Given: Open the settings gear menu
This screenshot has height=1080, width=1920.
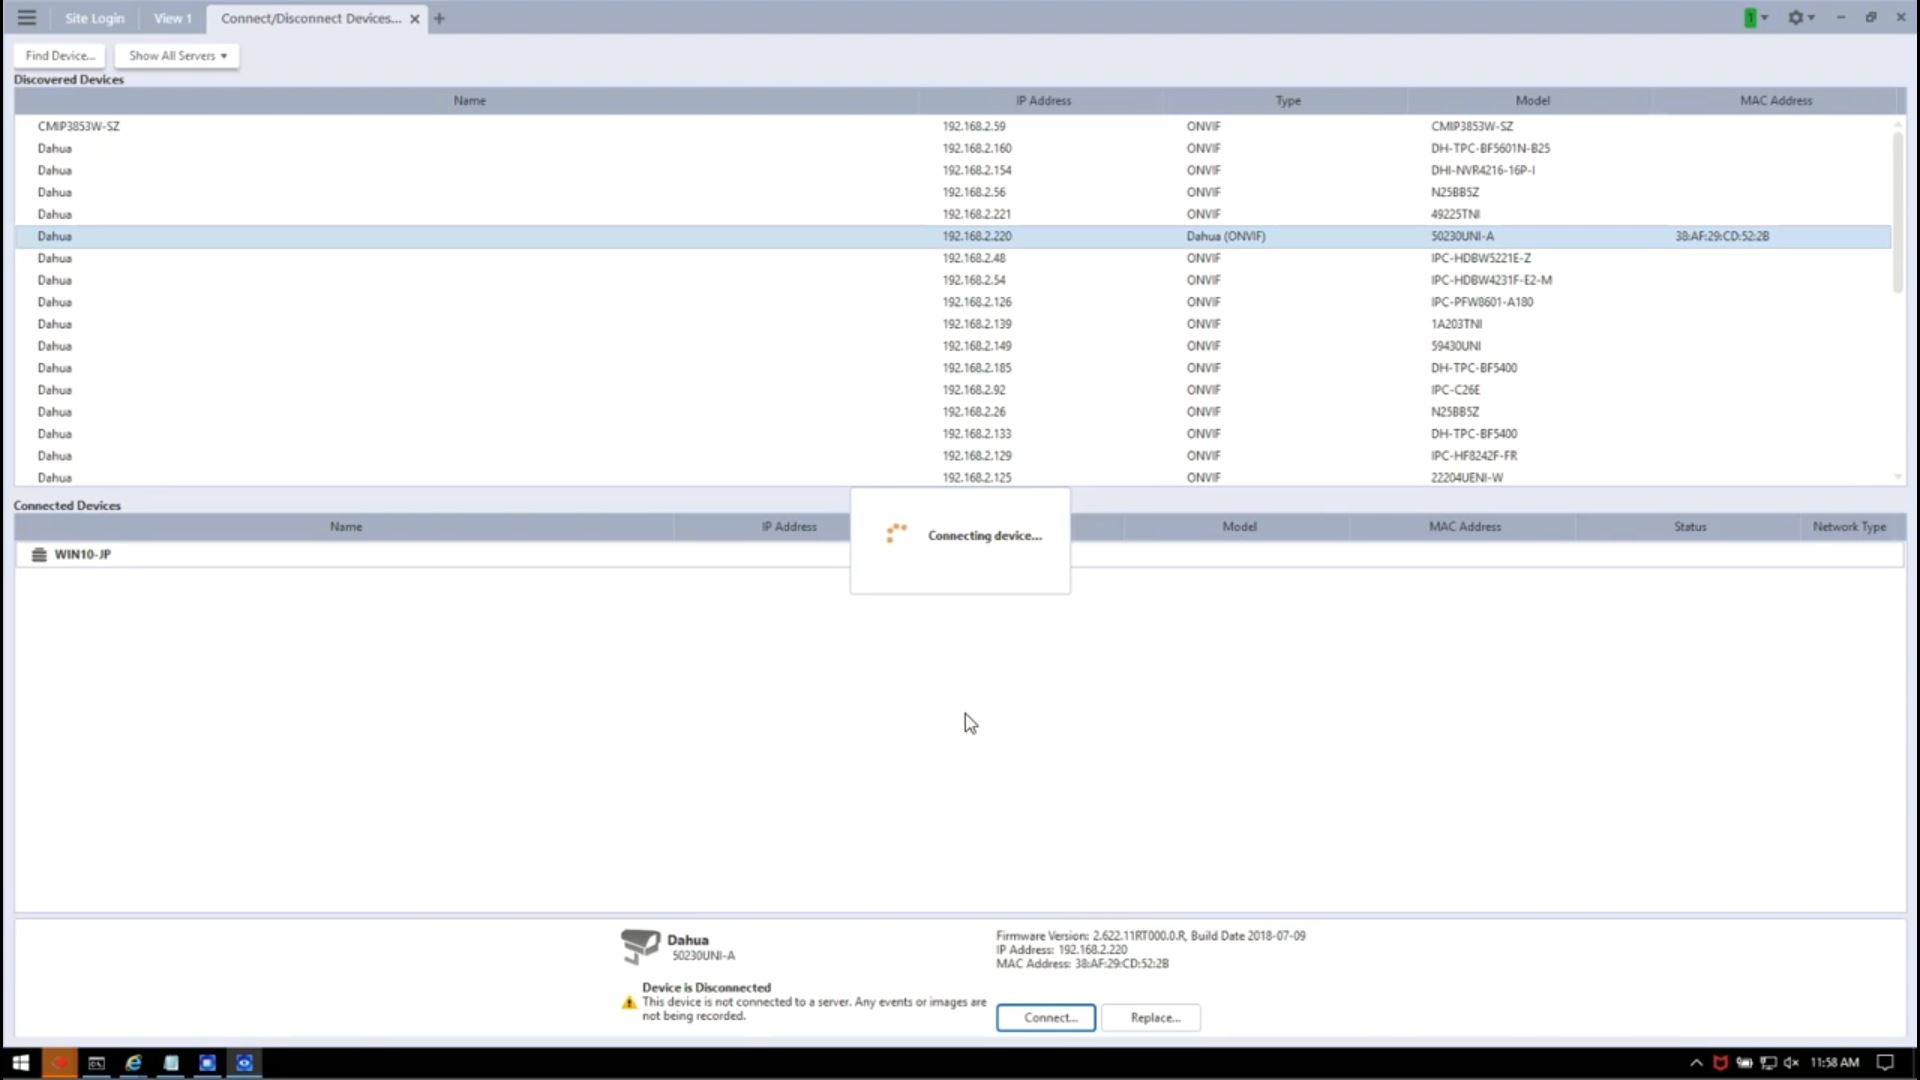Looking at the screenshot, I should tap(1796, 18).
